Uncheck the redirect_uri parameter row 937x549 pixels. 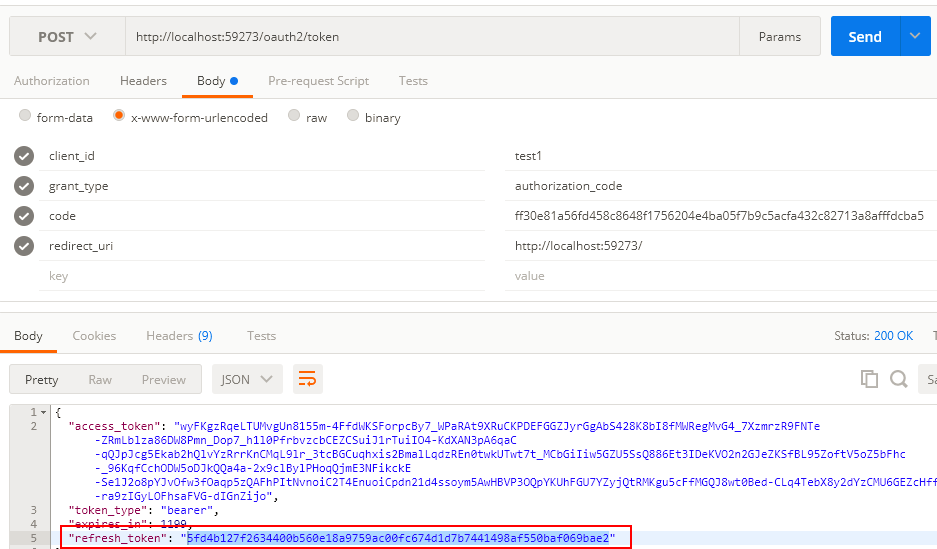(x=24, y=246)
